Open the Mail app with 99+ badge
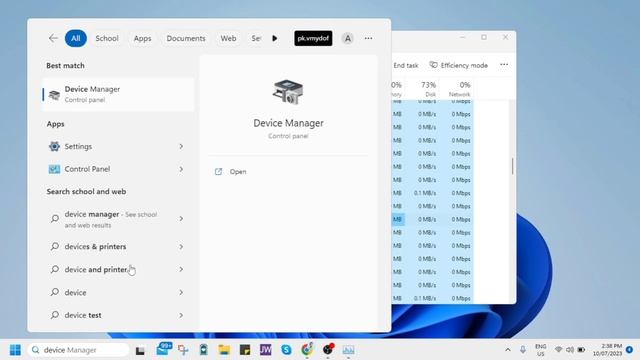The image size is (640, 360). coord(163,349)
